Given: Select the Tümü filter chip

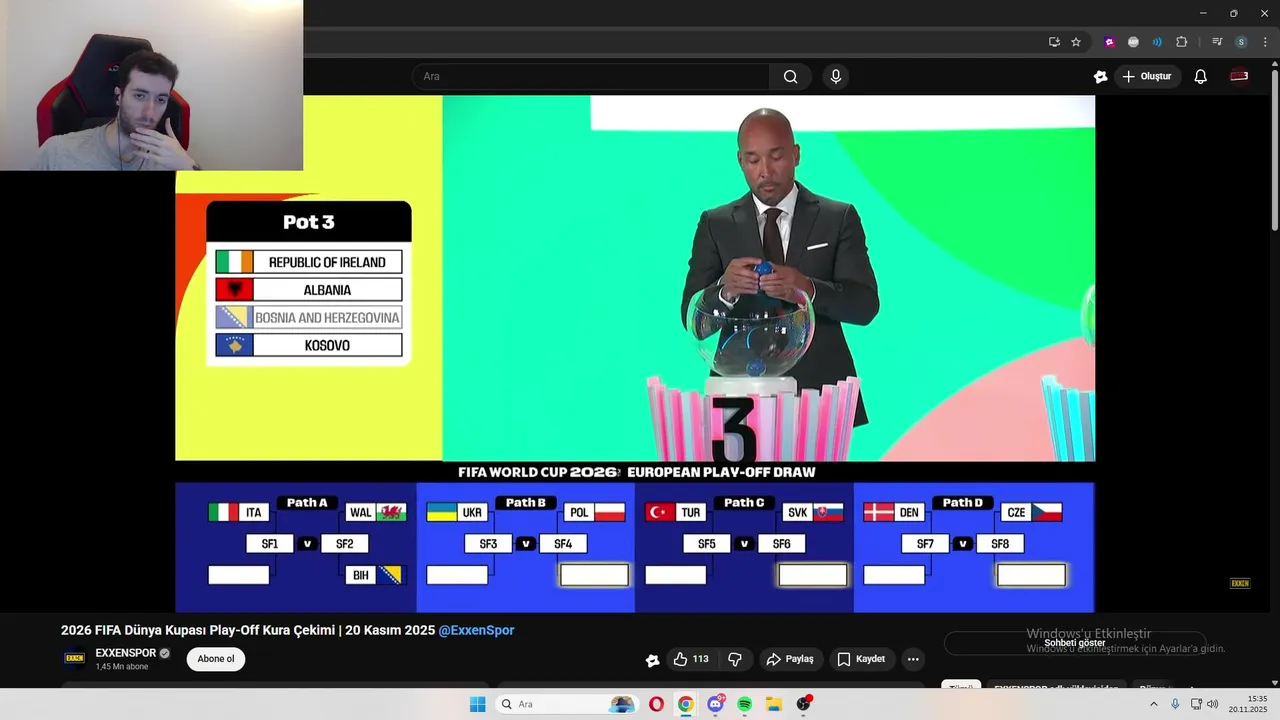Looking at the screenshot, I should click(x=961, y=688).
